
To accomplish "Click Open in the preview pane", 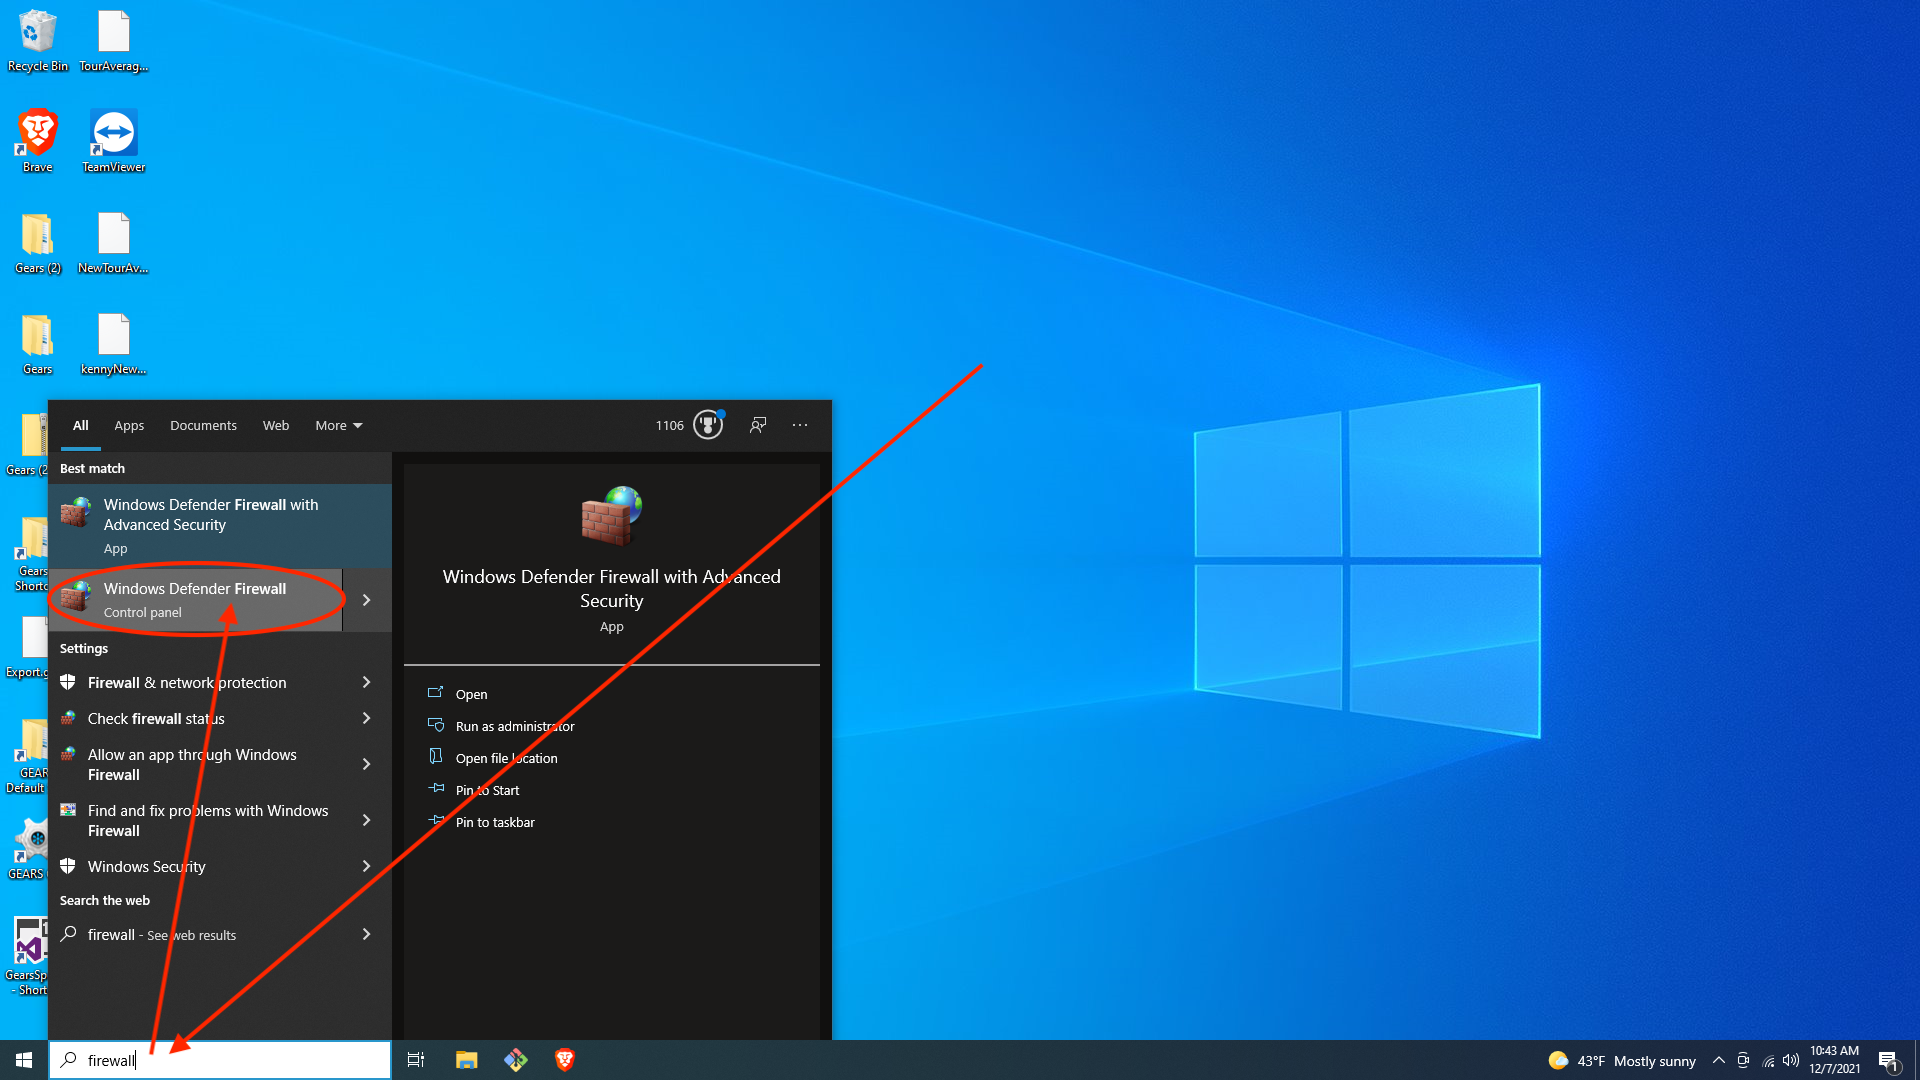I will pos(471,694).
